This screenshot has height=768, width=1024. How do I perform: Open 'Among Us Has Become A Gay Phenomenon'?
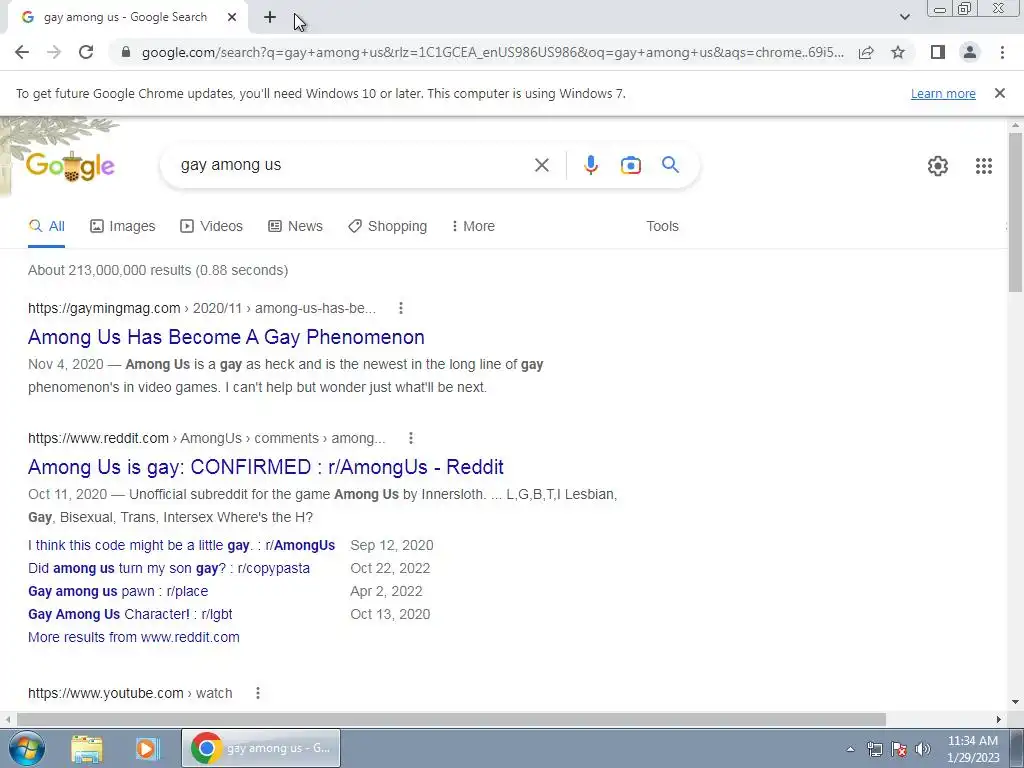[226, 337]
